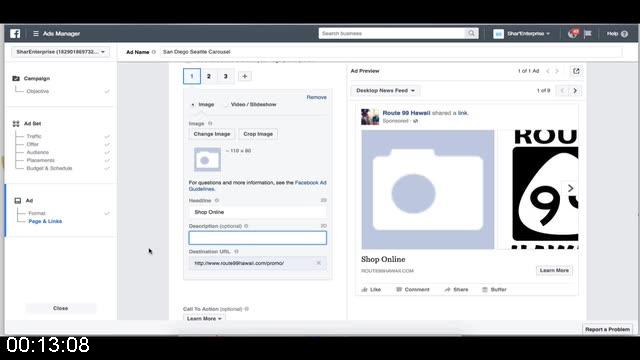This screenshot has height=360, width=640.
Task: Open Objective in the Campaign tree
Action: click(38, 91)
